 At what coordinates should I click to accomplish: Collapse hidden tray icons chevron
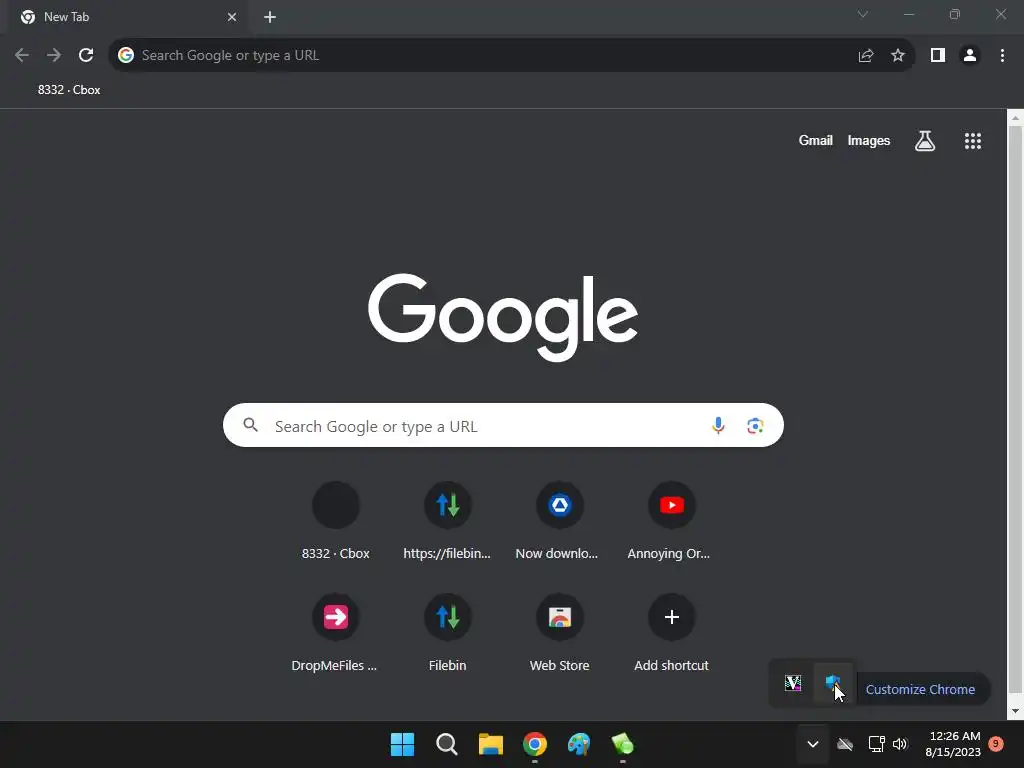pyautogui.click(x=813, y=744)
